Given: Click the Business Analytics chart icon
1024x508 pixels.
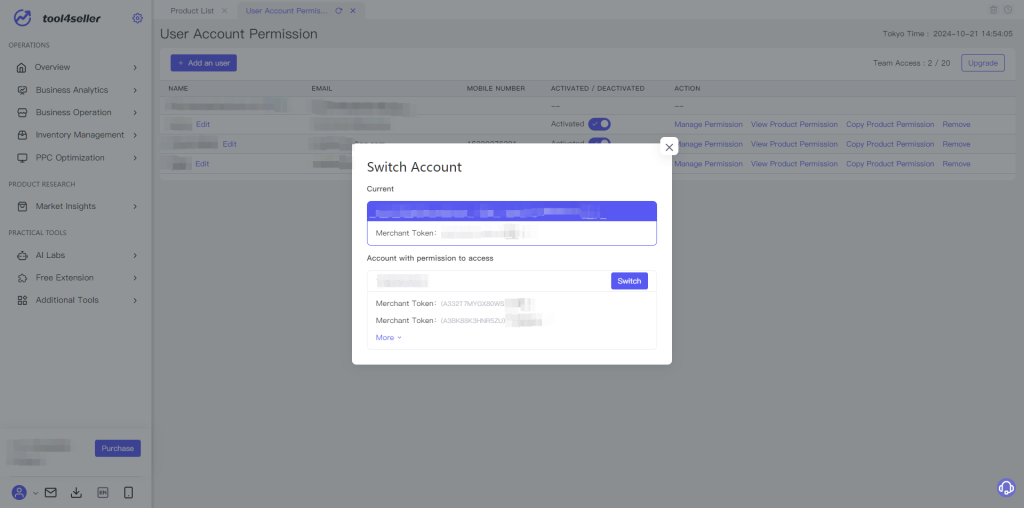Looking at the screenshot, I should 22,90.
